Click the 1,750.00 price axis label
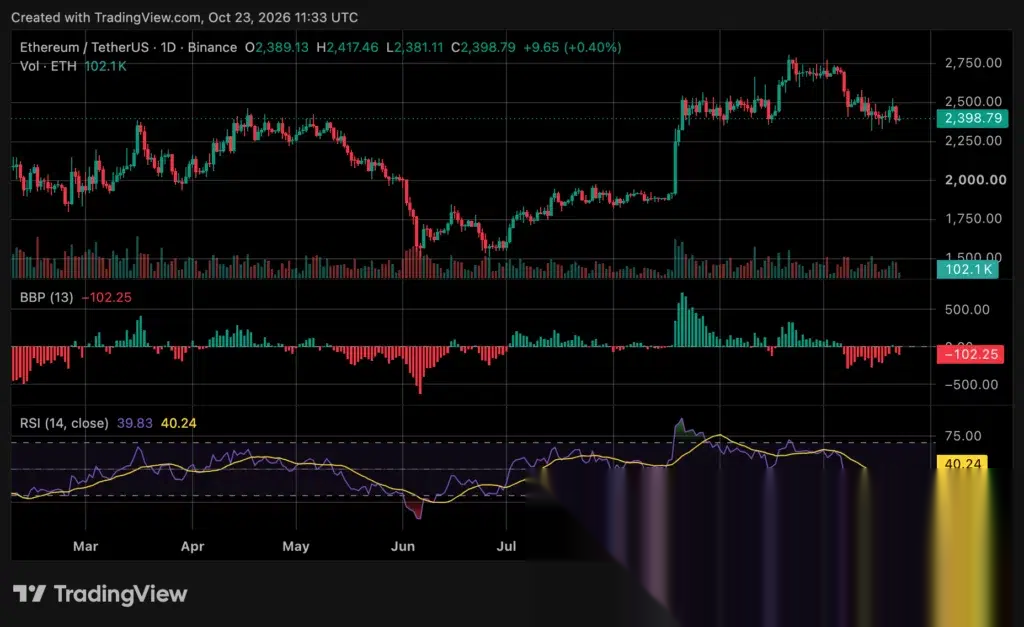Screen dimensions: 1024x627 coord(973,218)
